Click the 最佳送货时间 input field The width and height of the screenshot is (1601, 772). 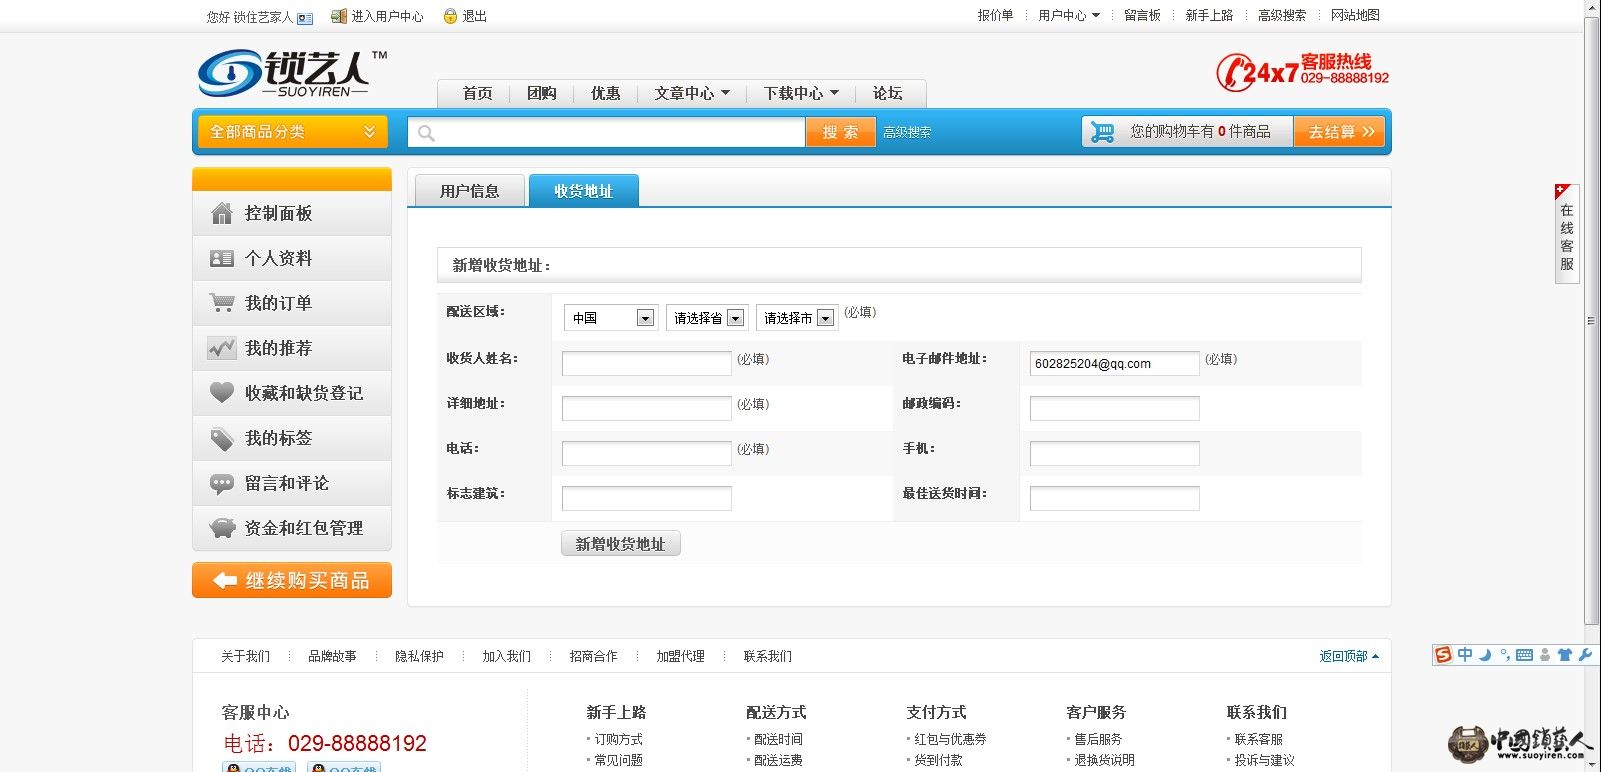[1115, 498]
